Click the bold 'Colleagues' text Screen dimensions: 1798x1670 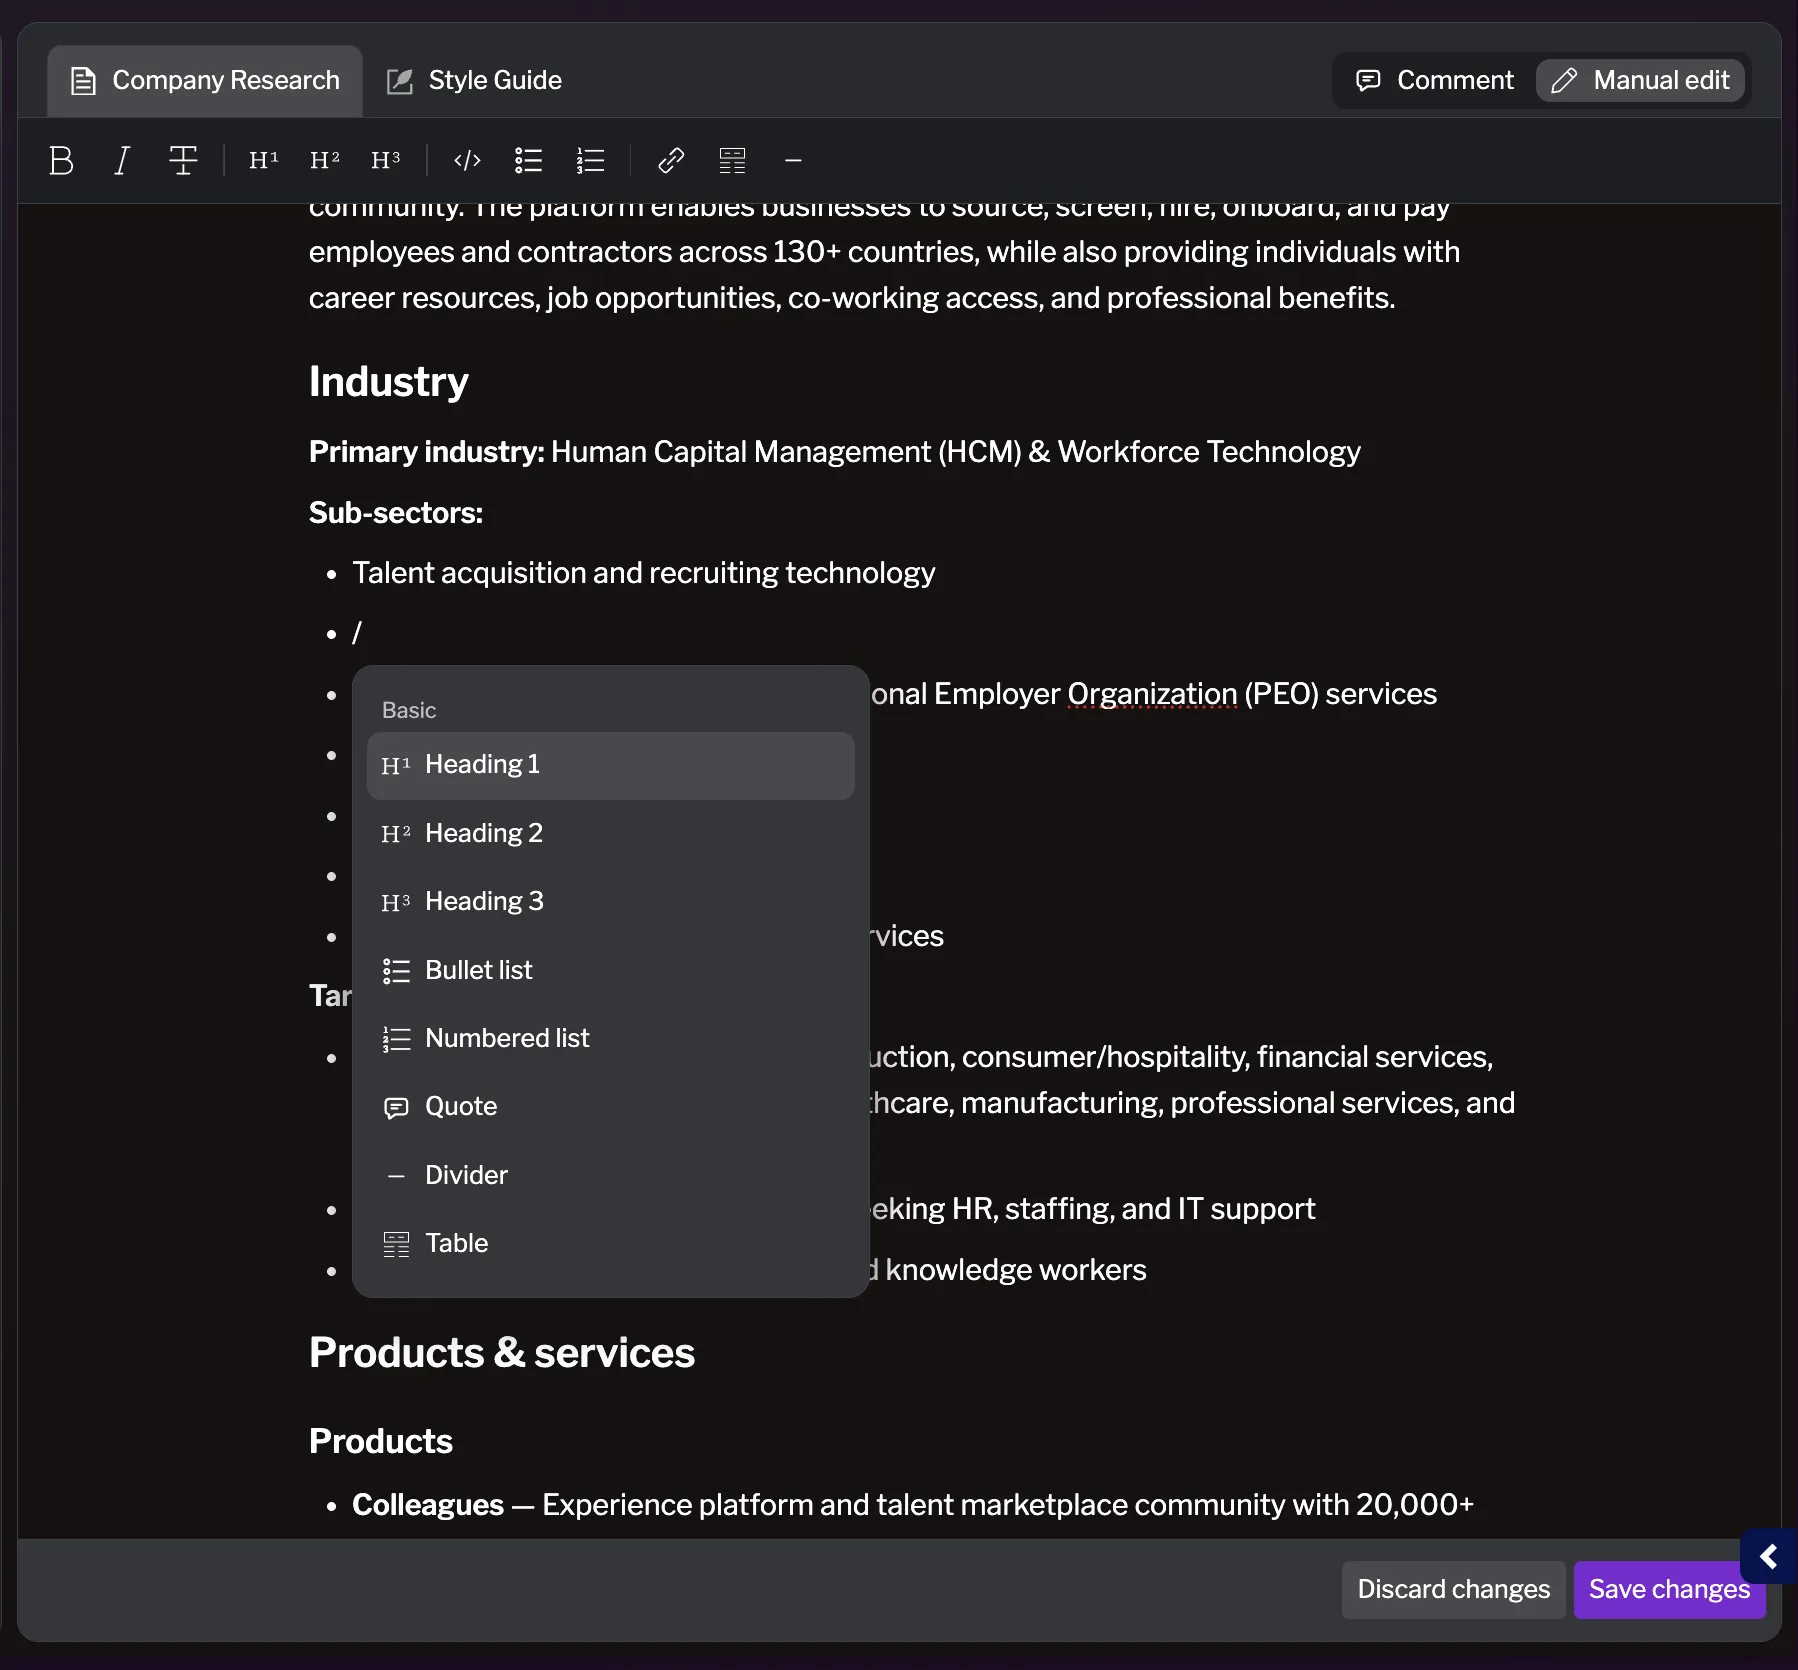click(428, 1505)
